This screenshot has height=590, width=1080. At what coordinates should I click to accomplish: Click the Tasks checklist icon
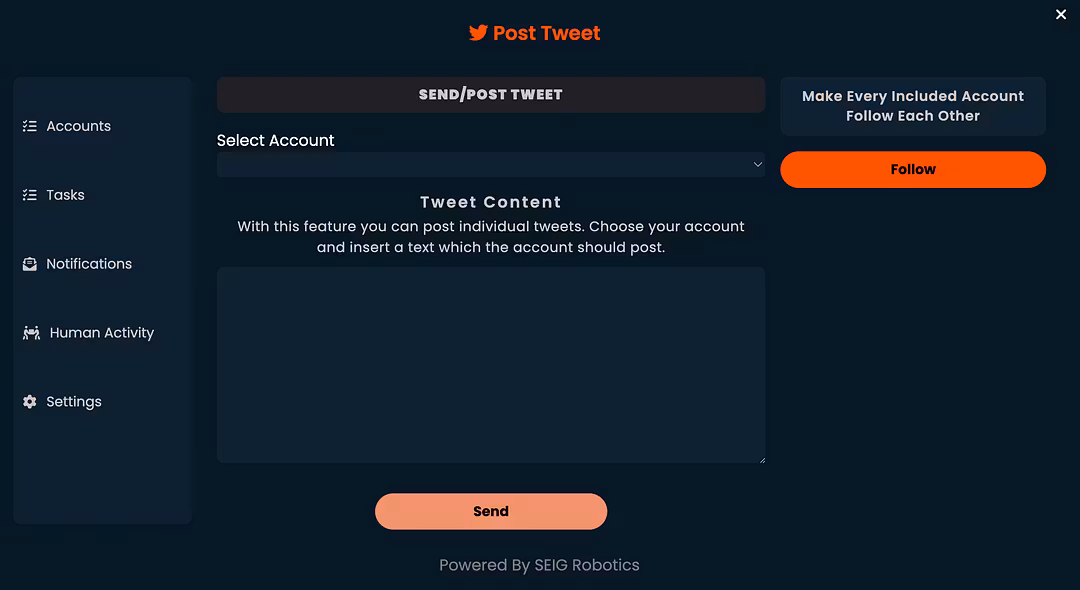30,195
